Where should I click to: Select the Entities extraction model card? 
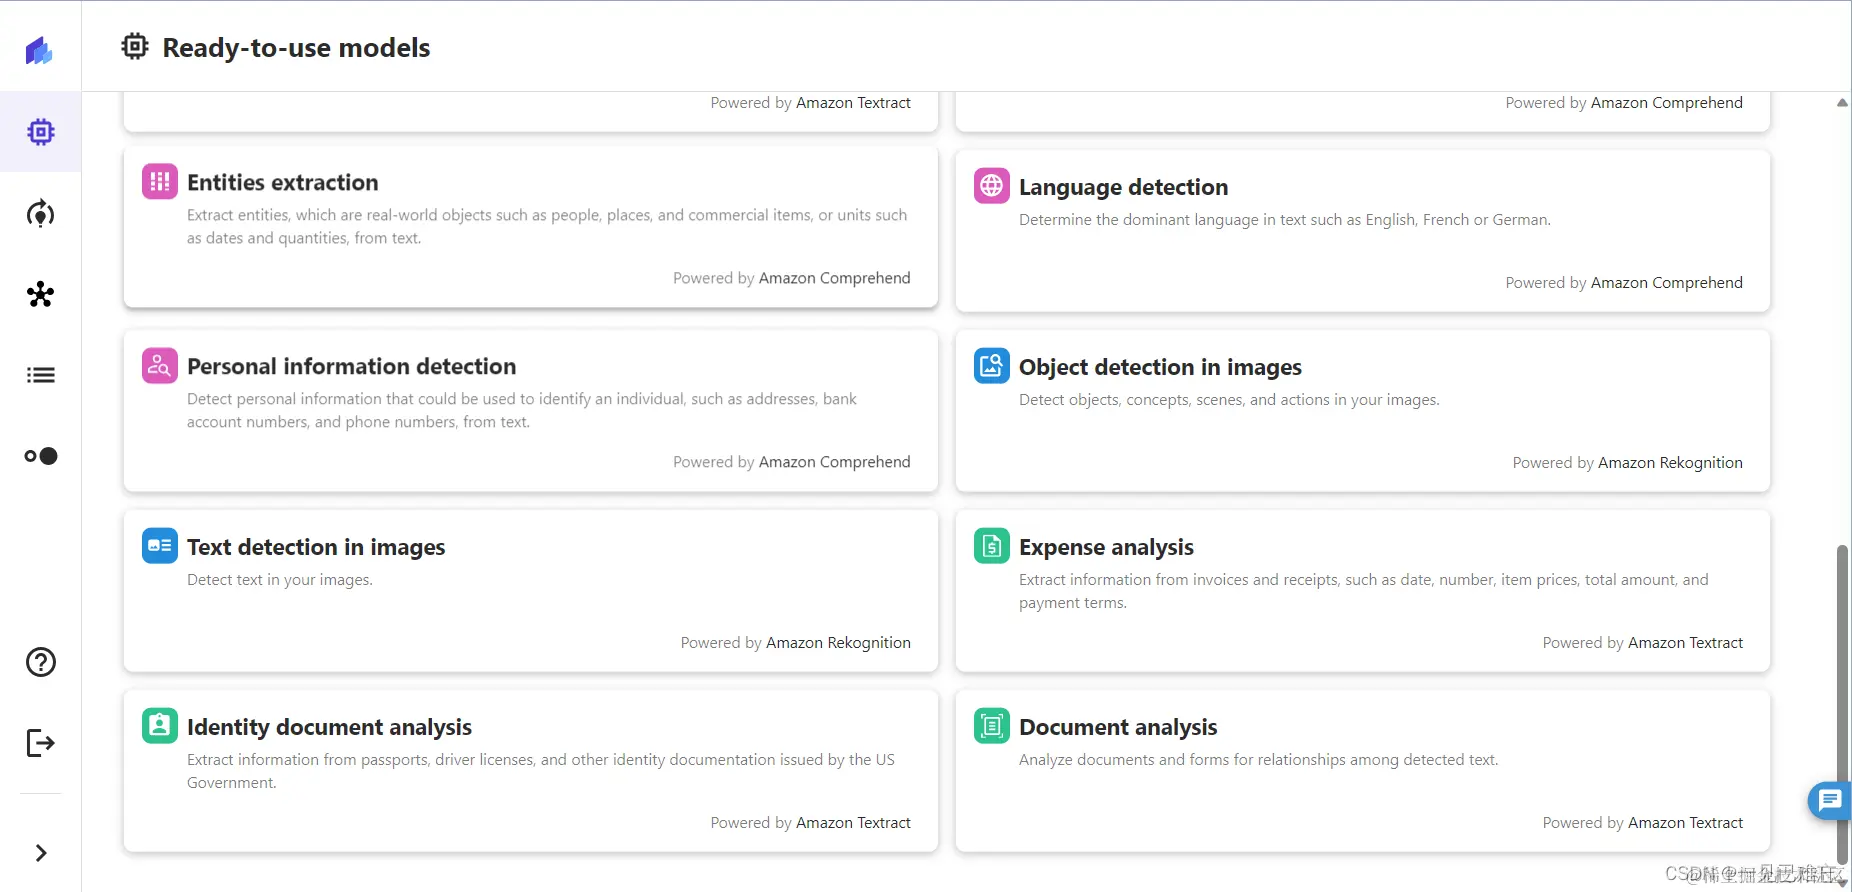tap(530, 227)
